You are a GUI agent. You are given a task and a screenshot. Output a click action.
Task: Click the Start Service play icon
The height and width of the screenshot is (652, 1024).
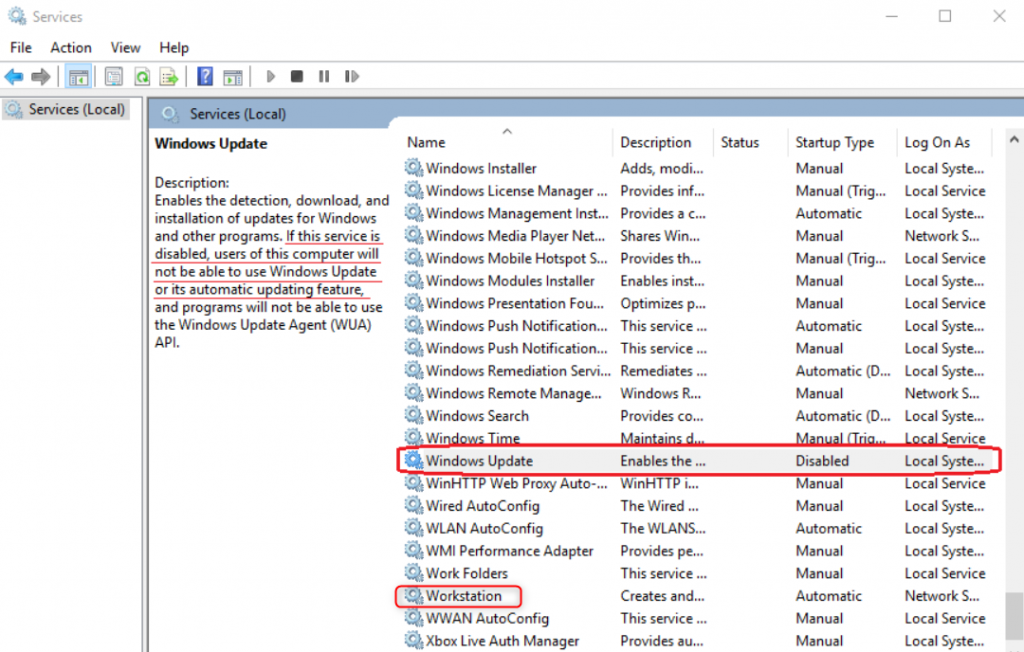pyautogui.click(x=270, y=76)
